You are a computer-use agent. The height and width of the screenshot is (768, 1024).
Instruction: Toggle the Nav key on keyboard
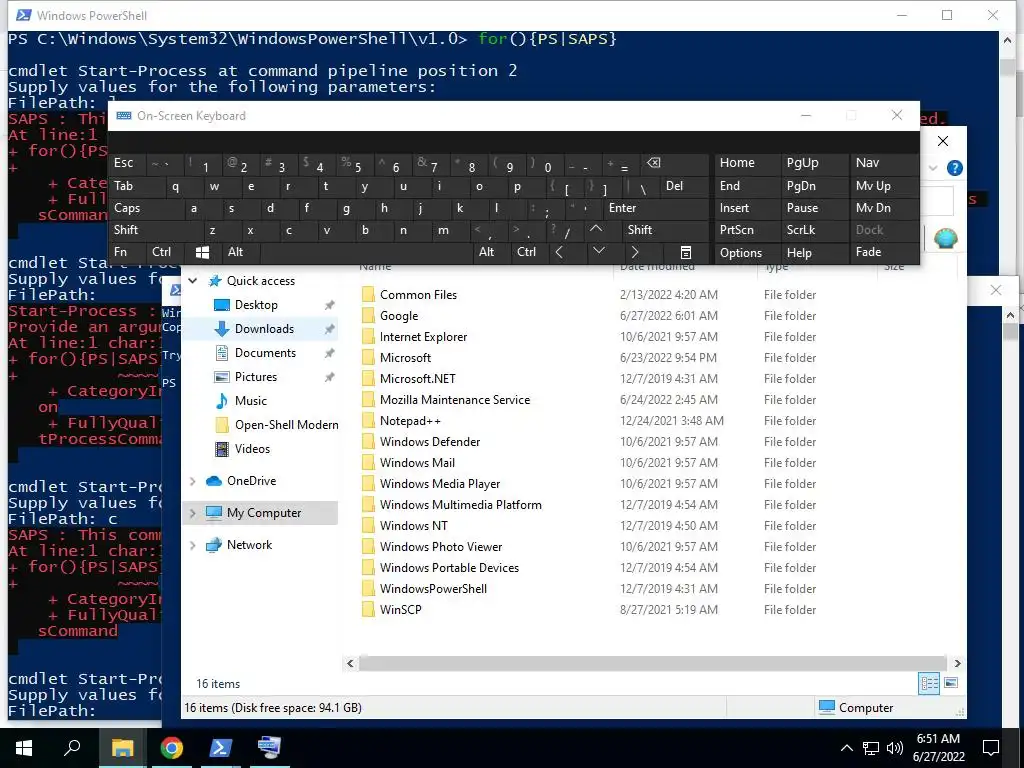(884, 163)
